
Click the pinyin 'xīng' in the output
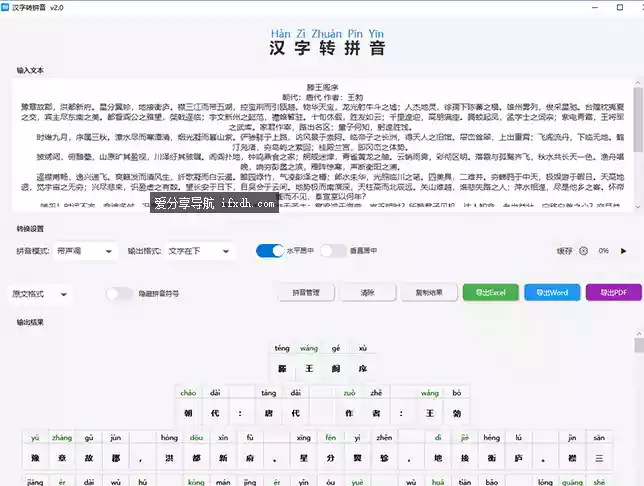click(304, 438)
